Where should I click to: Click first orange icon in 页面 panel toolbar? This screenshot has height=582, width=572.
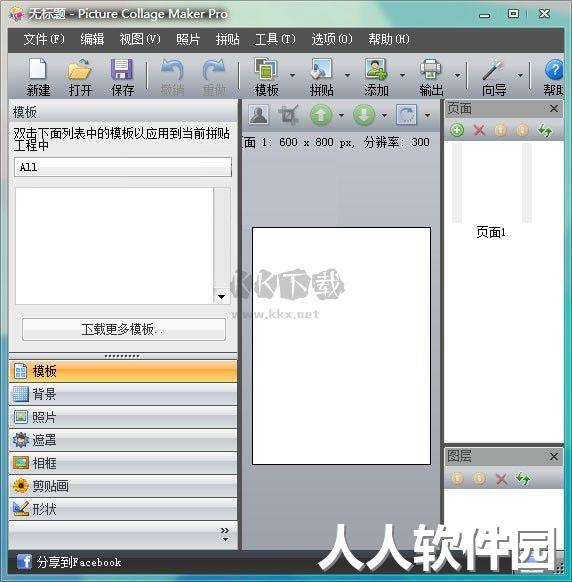coord(500,130)
